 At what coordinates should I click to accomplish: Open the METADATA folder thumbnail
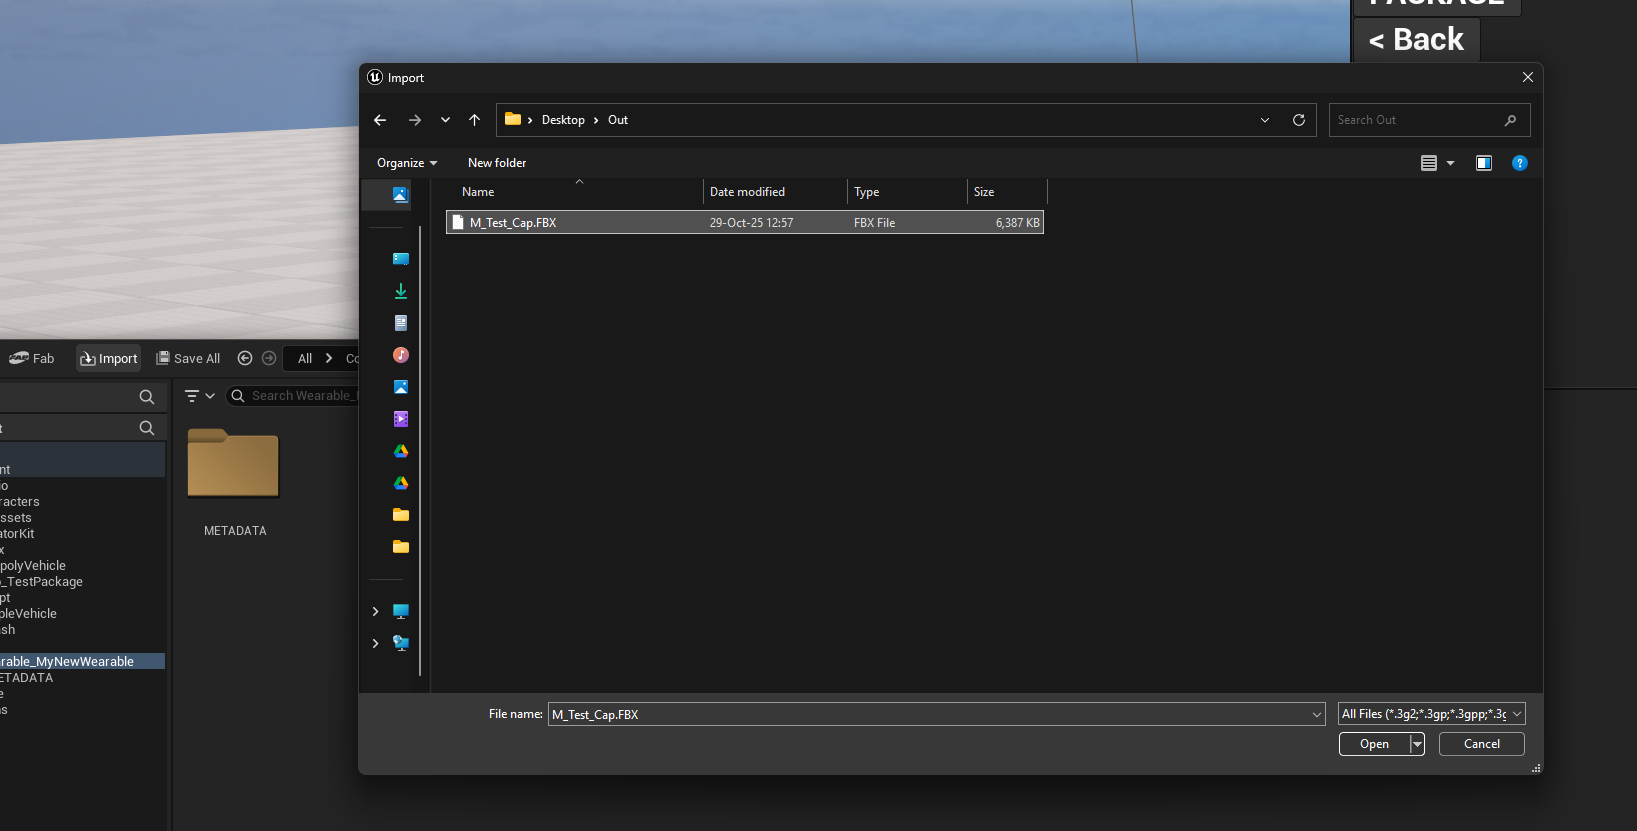point(233,465)
